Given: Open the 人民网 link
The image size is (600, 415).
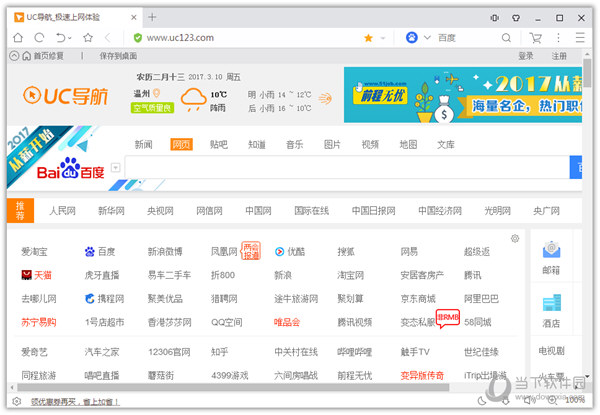Looking at the screenshot, I should point(62,211).
